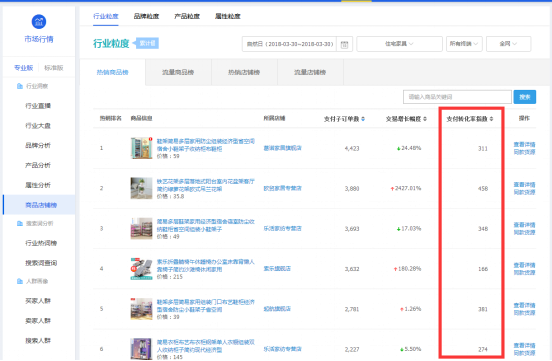Open 搜索人群 in sidebar
This screenshot has height=361, width=552.
point(38,341)
